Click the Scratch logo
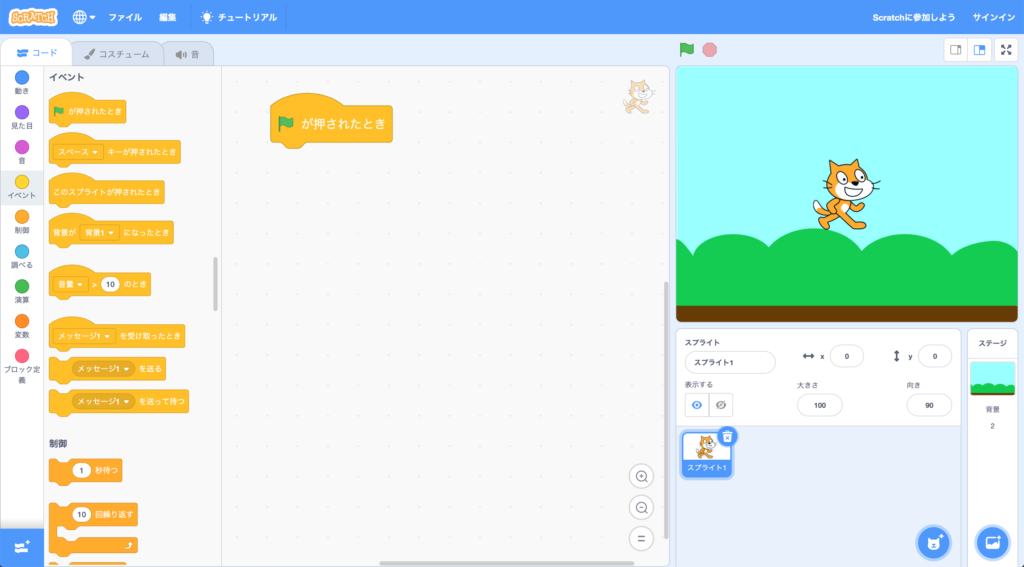Image resolution: width=1024 pixels, height=567 pixels. coord(33,17)
